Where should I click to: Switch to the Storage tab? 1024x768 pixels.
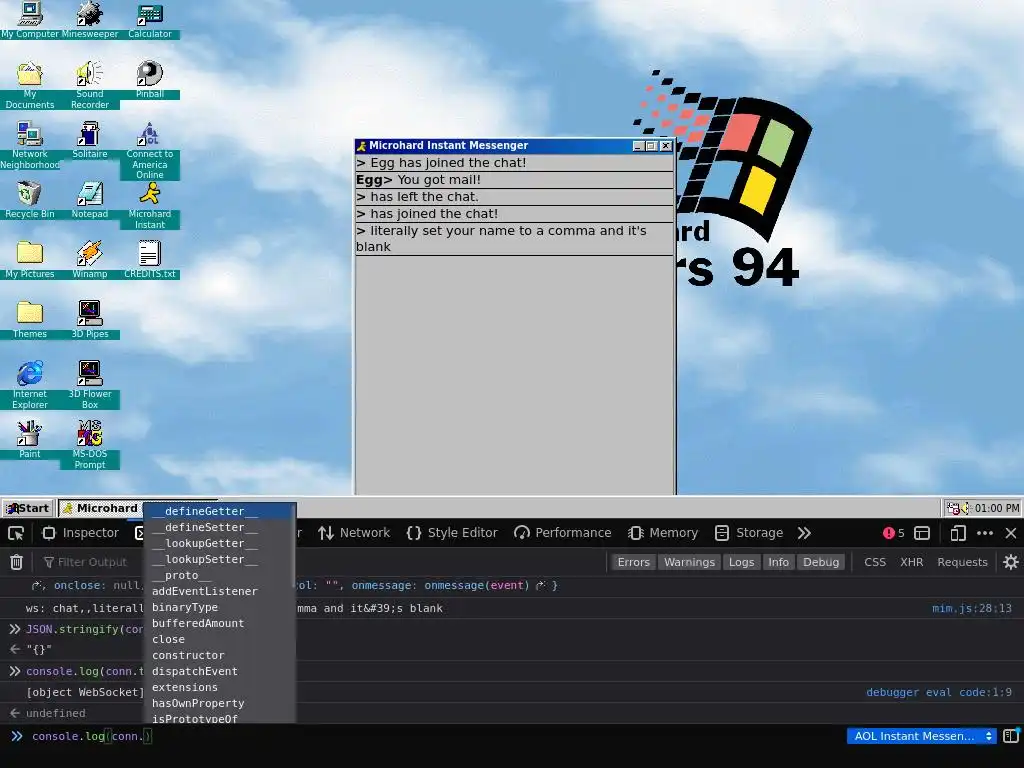pyautogui.click(x=749, y=533)
